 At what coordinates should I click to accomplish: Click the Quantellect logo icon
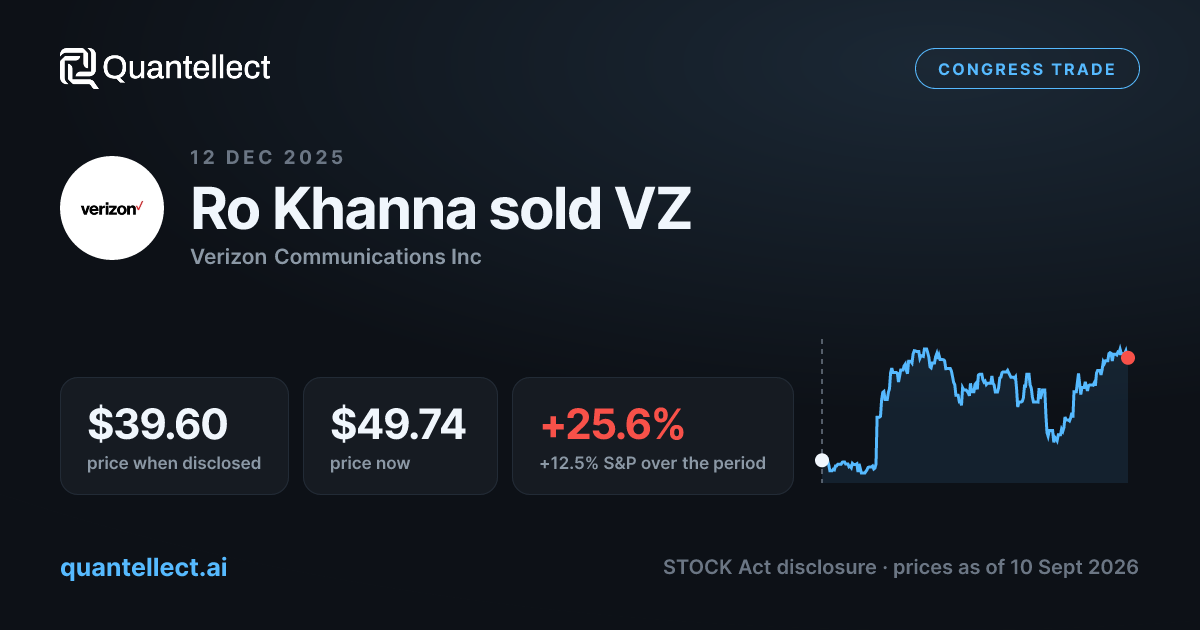[79, 68]
